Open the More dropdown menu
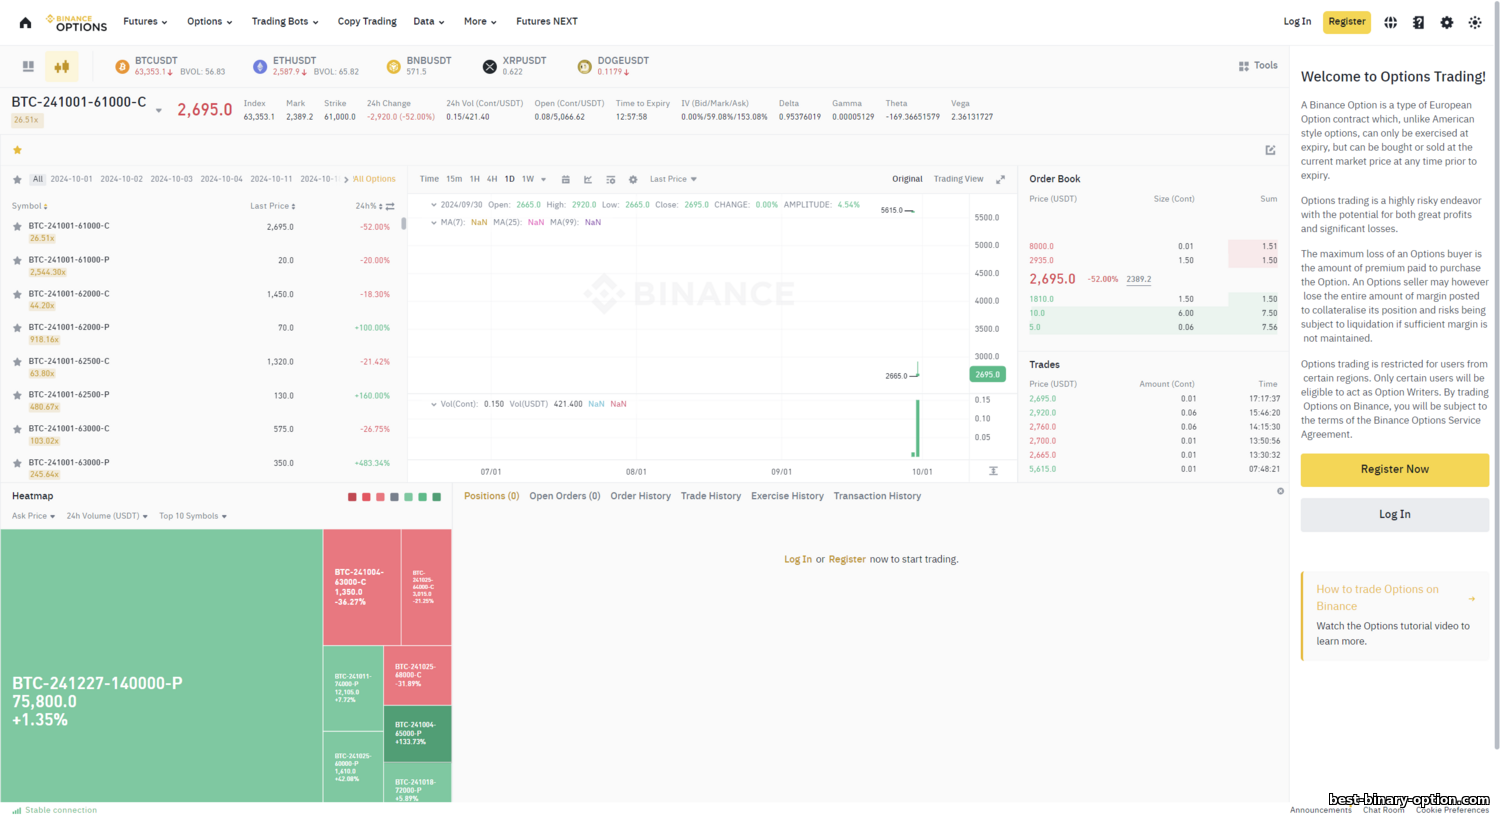Viewport: 1500px width, 818px height. 480,21
